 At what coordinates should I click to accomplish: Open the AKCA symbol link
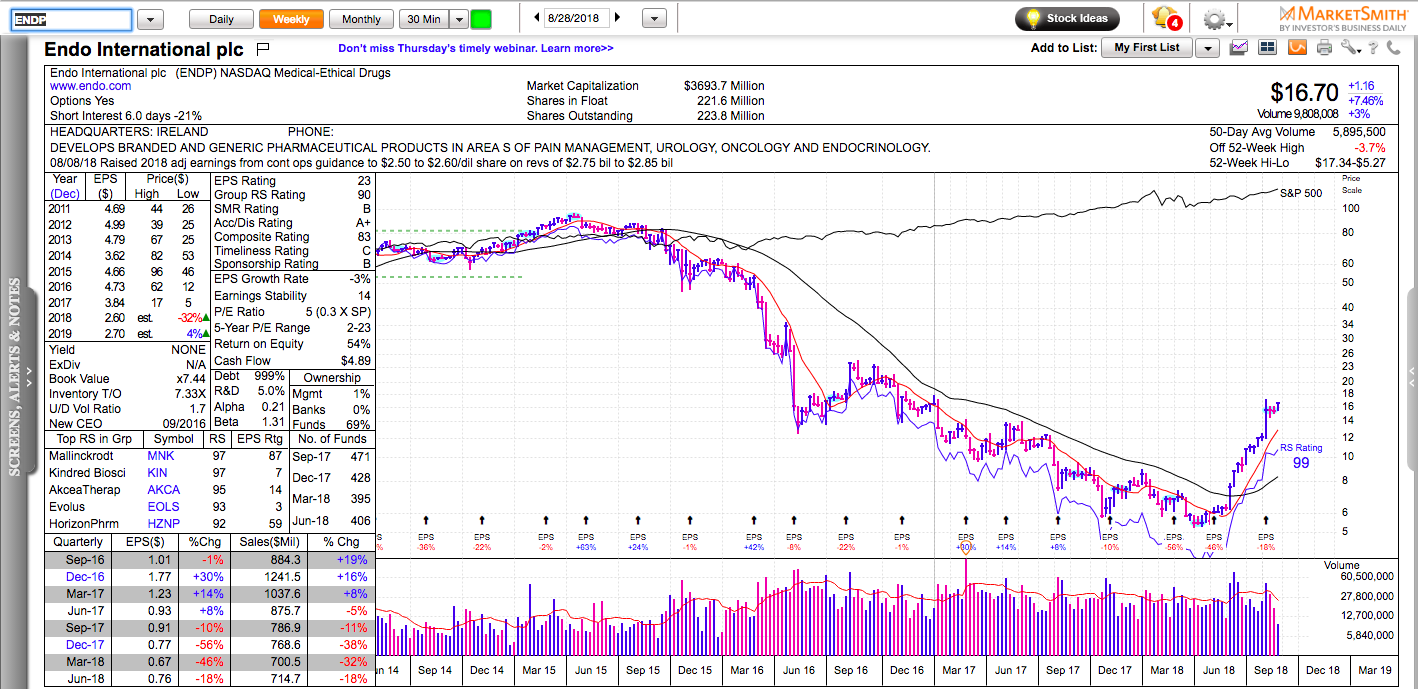pyautogui.click(x=163, y=490)
